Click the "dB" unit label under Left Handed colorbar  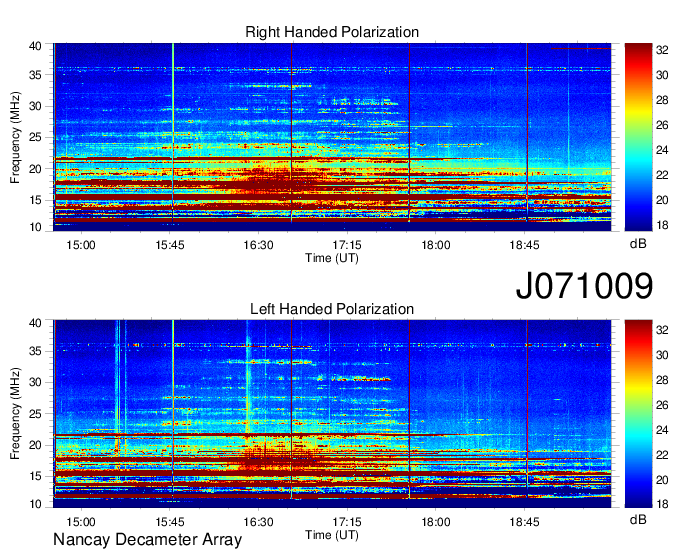tap(638, 519)
